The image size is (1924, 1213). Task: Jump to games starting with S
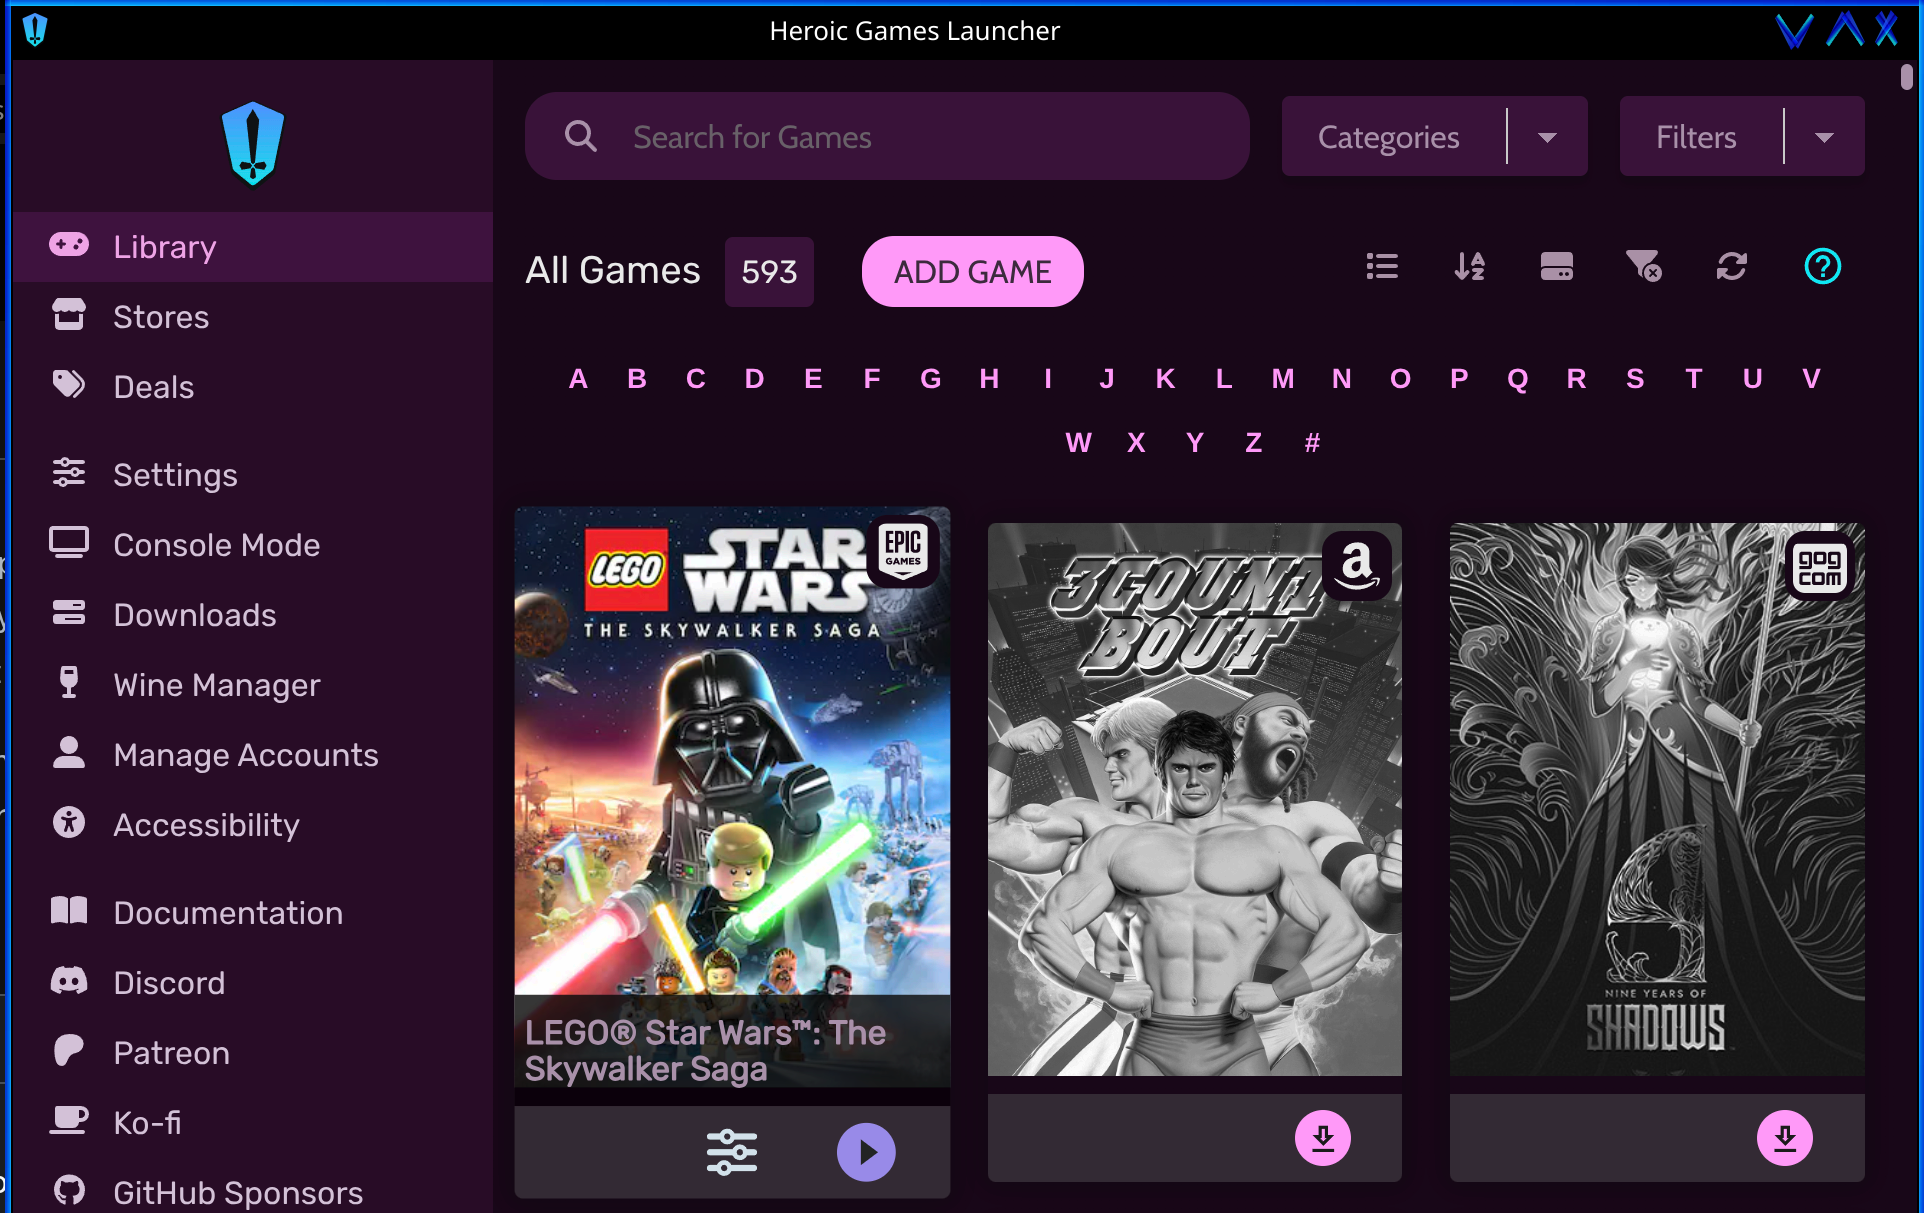[1635, 379]
